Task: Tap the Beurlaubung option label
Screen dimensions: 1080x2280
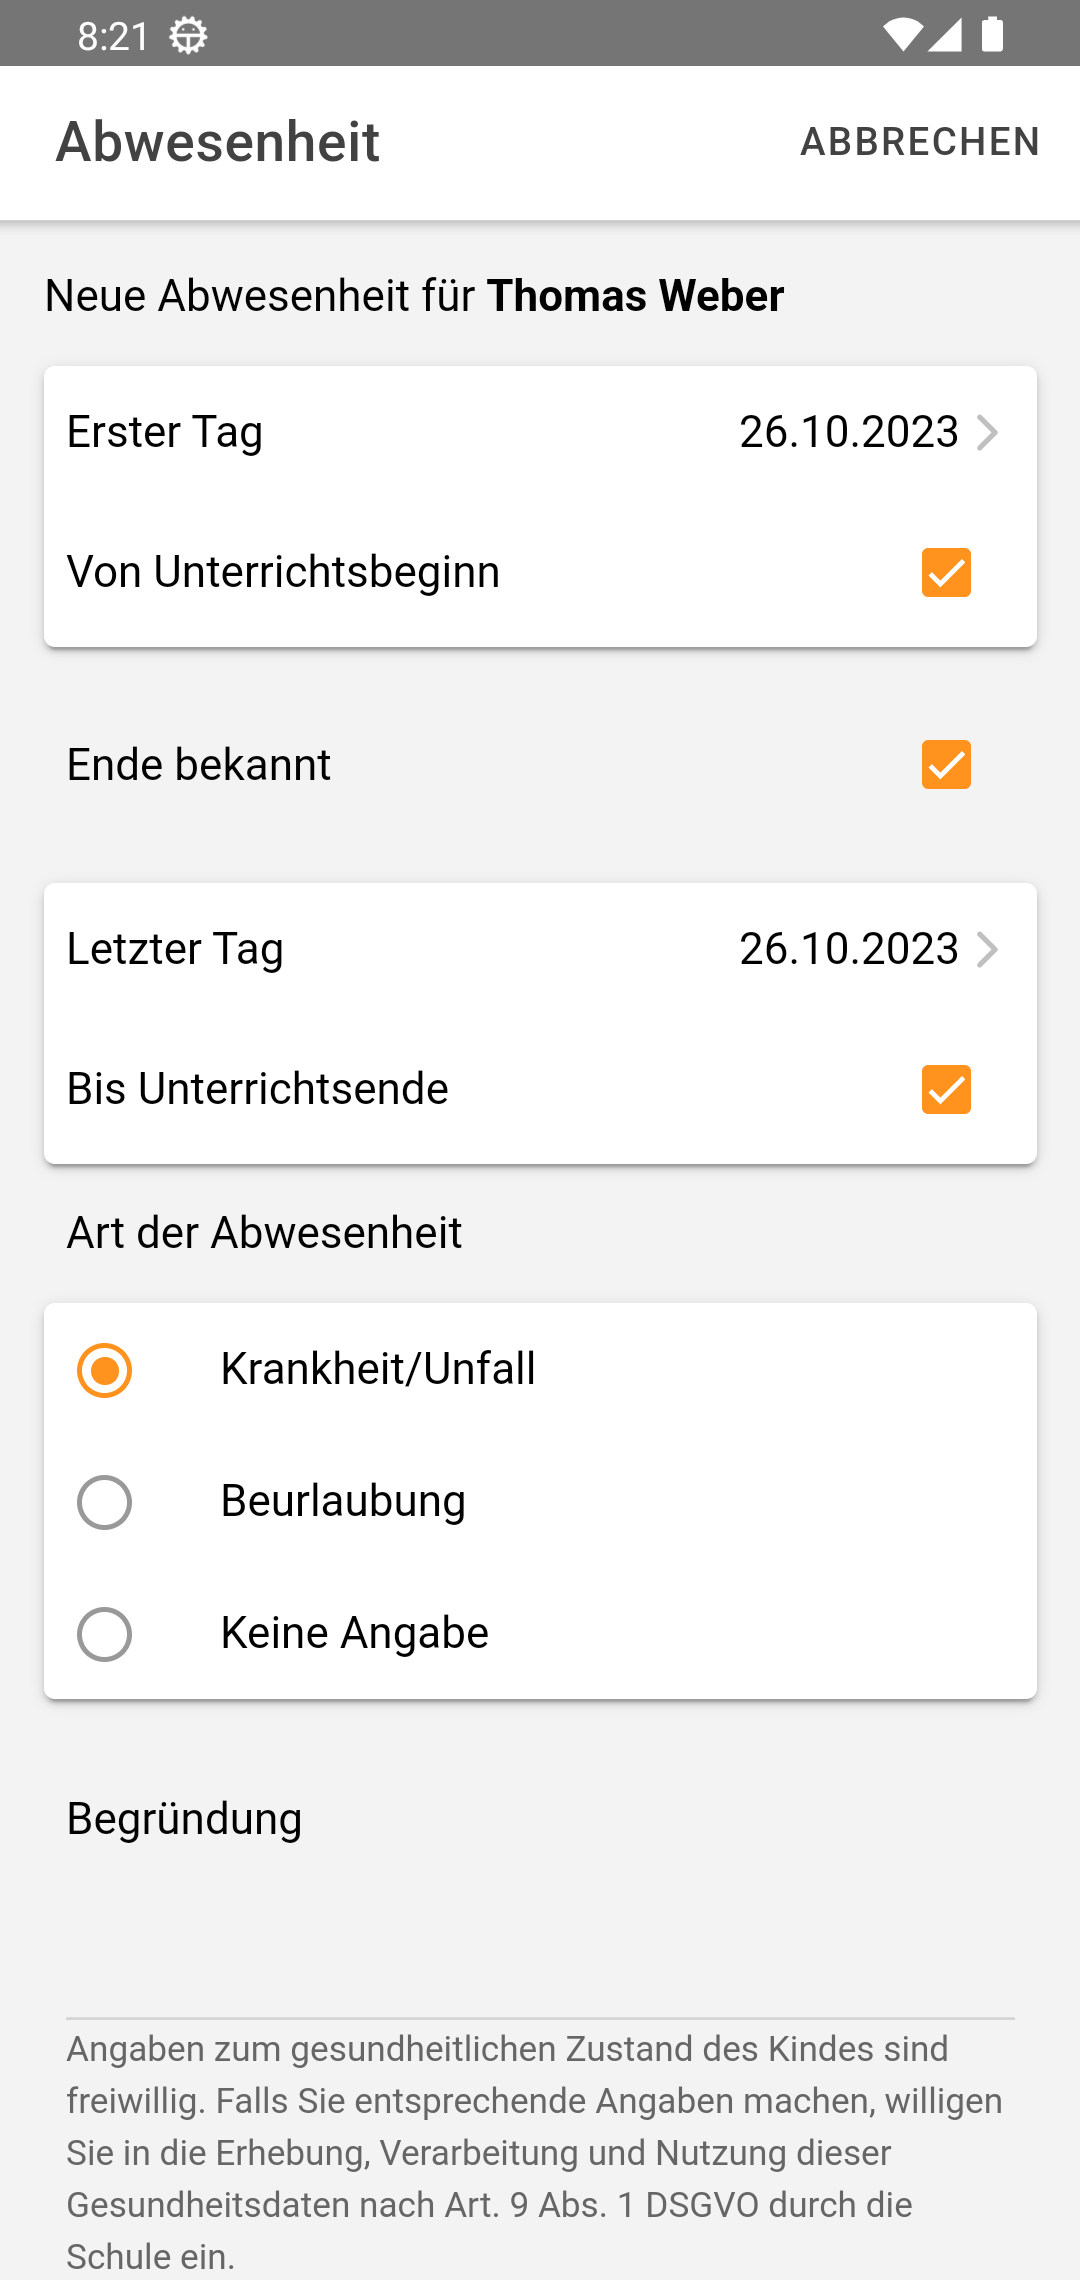Action: [x=343, y=1501]
